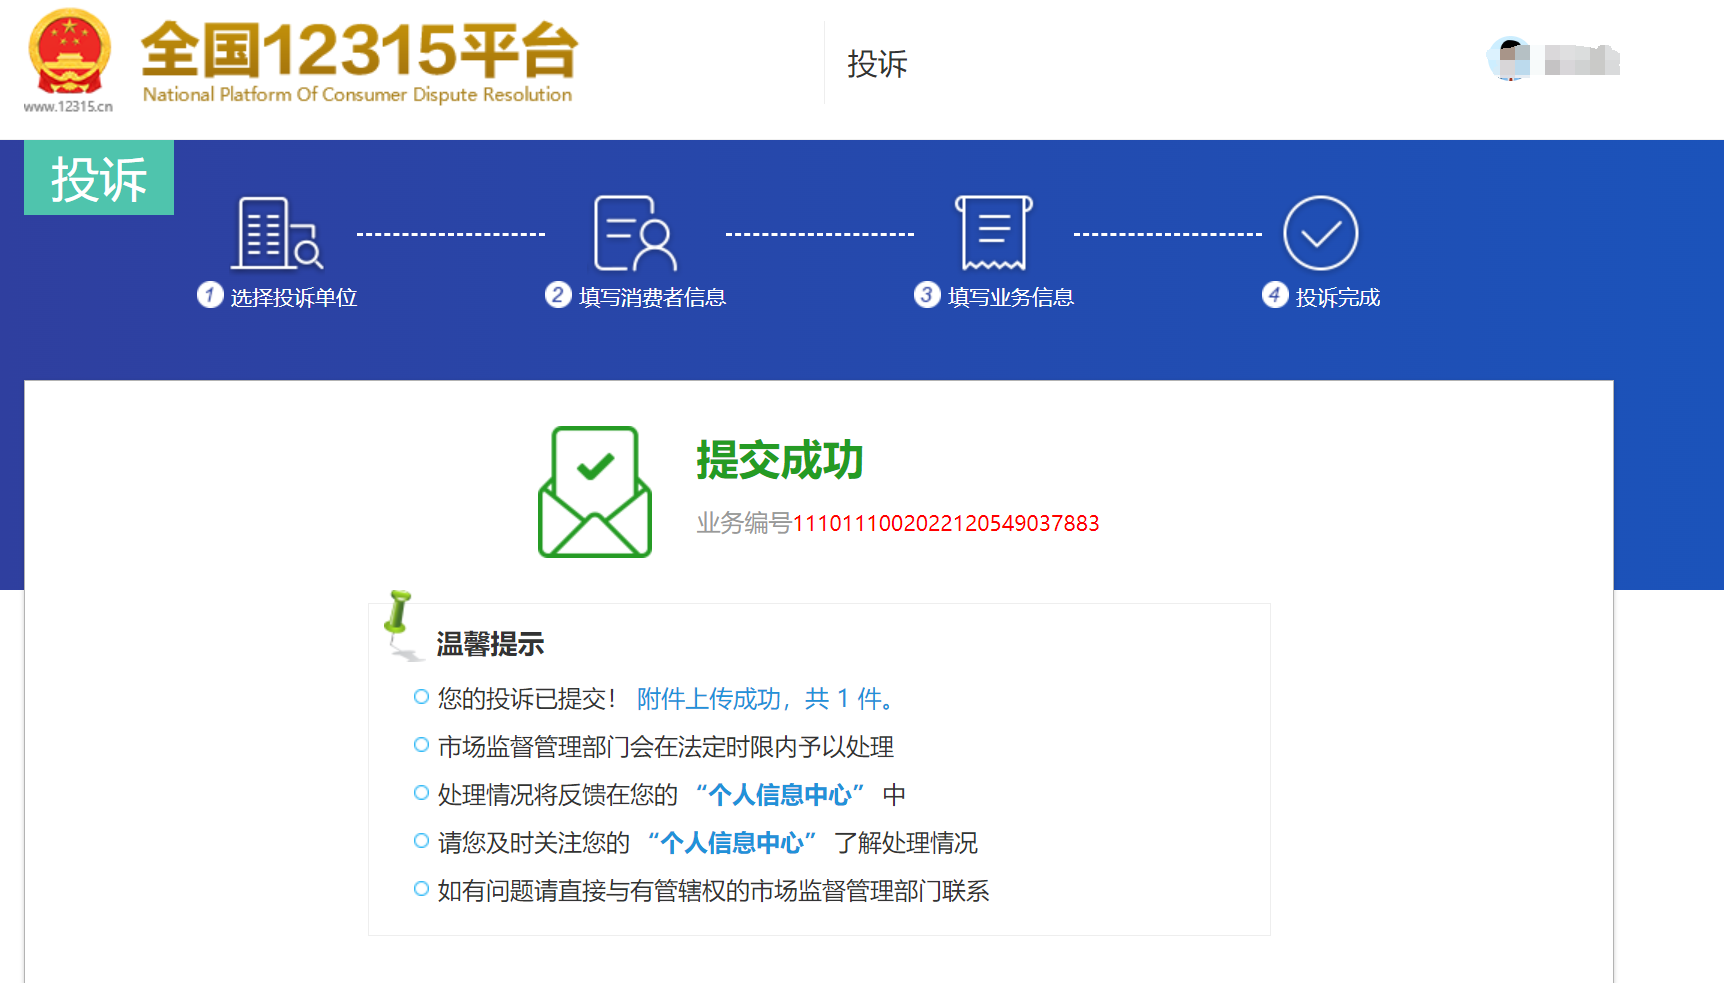1724x983 pixels.
Task: Click the 您的投诉已提交 text
Action: (x=526, y=699)
